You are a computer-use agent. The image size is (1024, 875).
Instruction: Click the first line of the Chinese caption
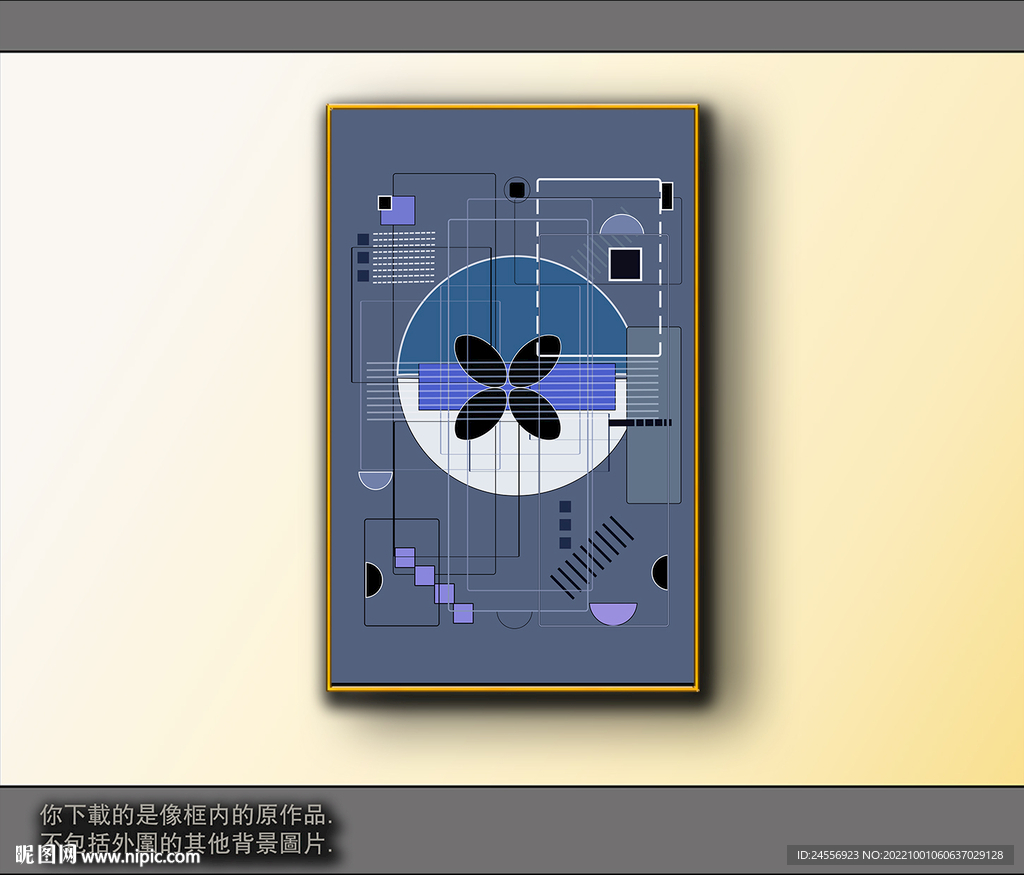tap(186, 814)
